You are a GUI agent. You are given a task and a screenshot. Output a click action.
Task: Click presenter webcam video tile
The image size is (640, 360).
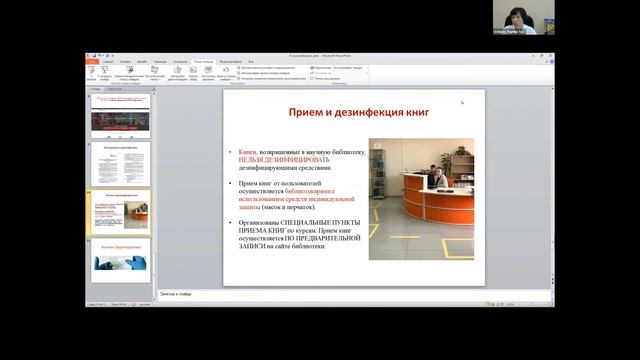(524, 17)
